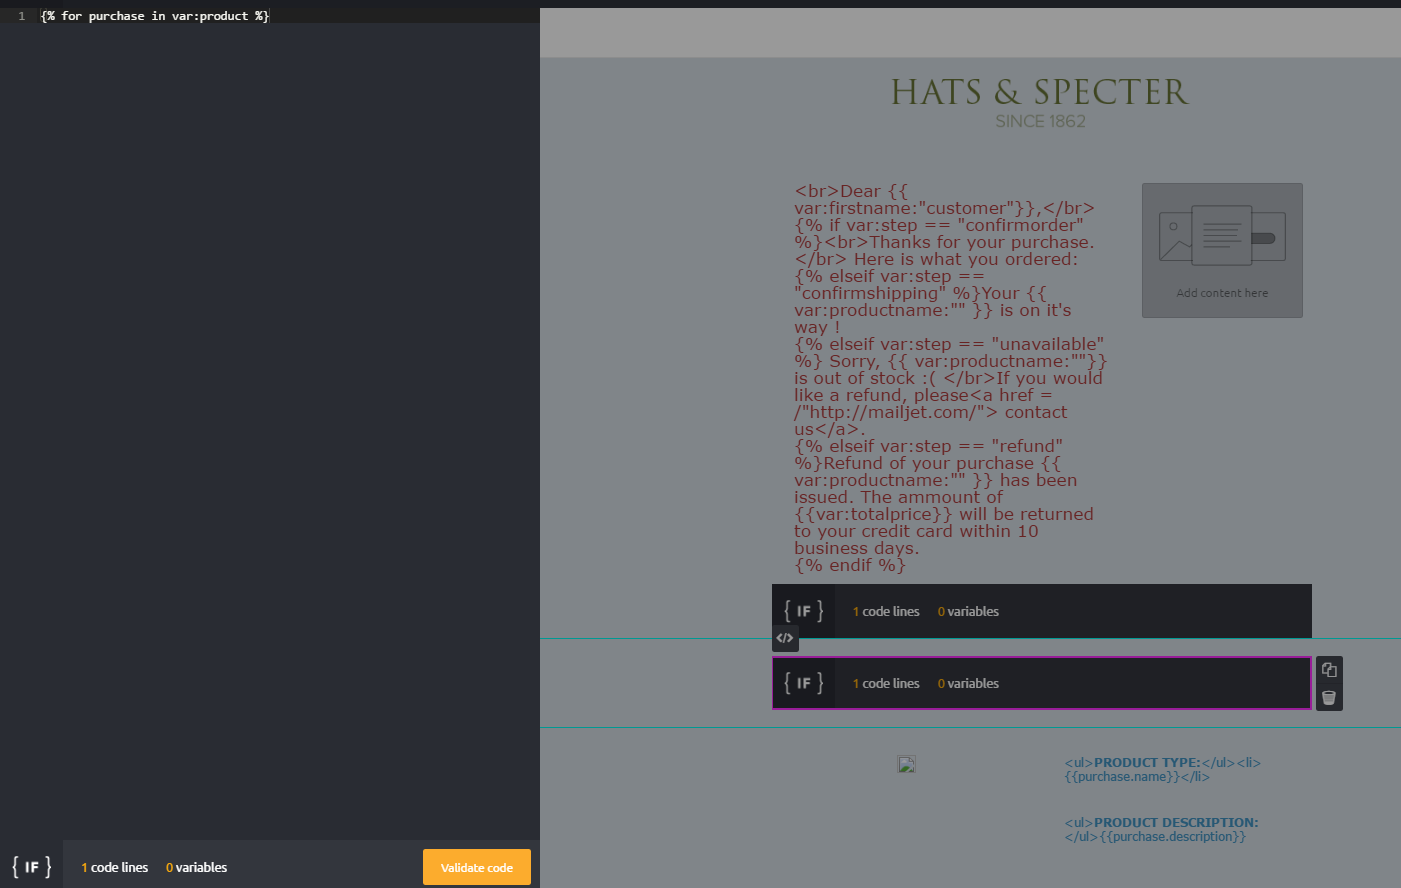
Task: Select the Dear customer template text block
Action: (950, 378)
